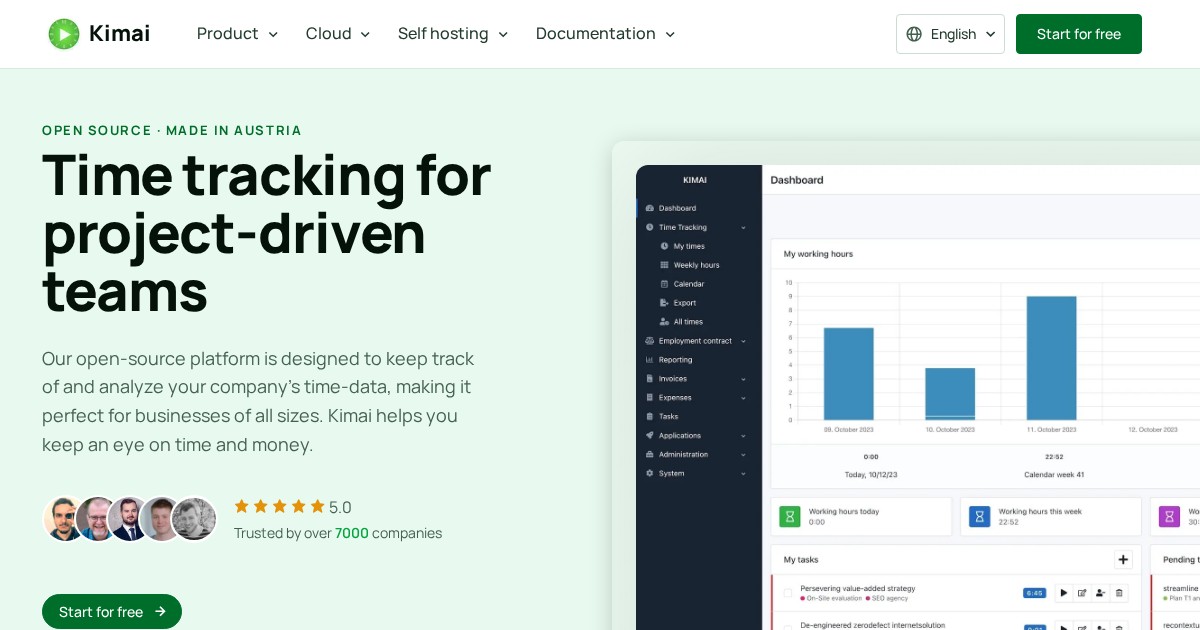Click the "Today, 10/12/23" label

[871, 474]
